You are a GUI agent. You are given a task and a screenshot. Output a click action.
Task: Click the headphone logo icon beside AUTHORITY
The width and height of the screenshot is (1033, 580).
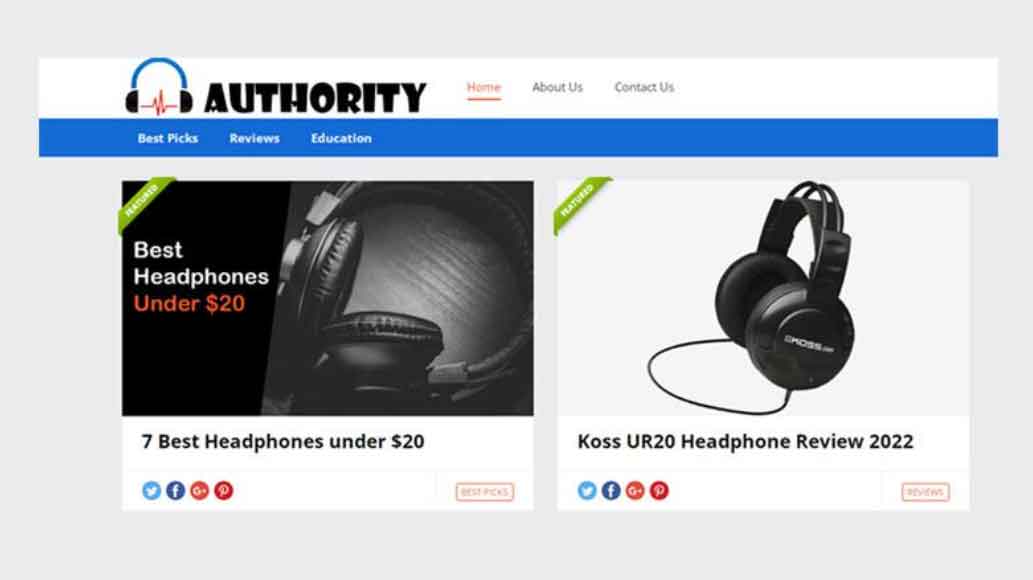point(159,86)
